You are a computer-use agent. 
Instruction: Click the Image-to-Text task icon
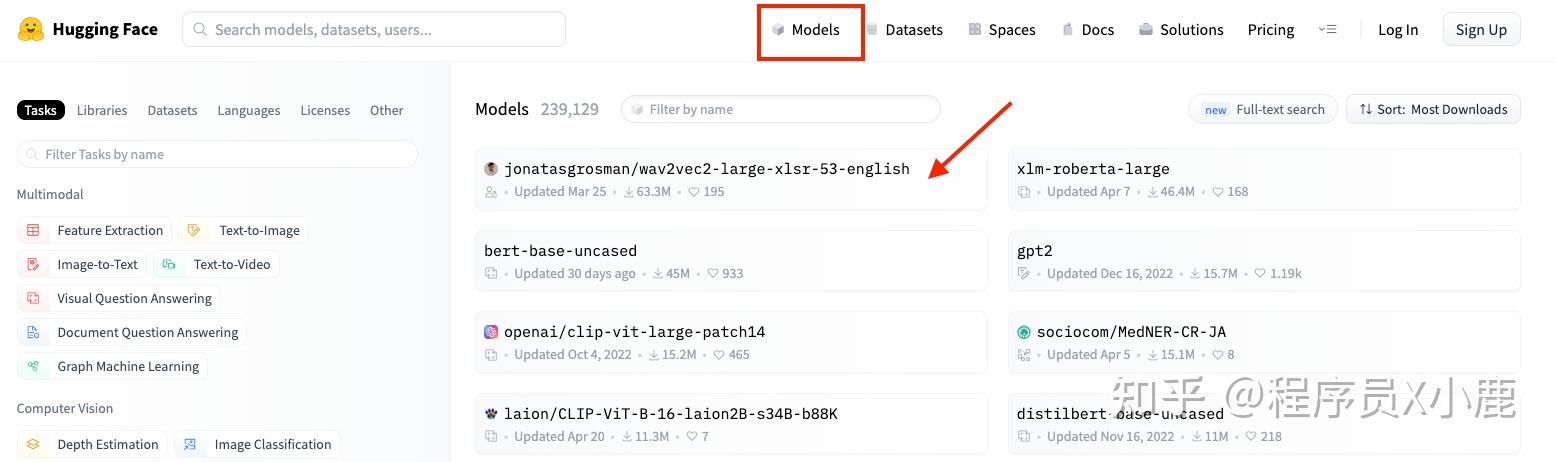click(33, 264)
